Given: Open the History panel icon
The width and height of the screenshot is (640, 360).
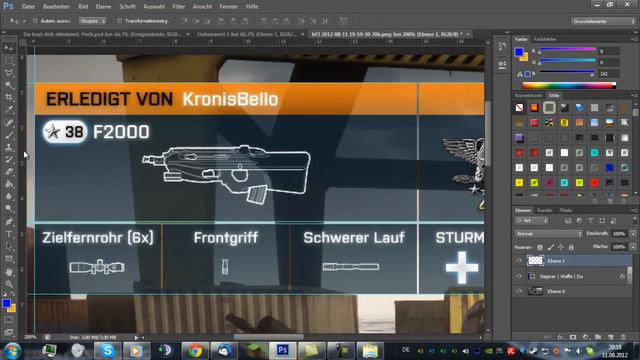Looking at the screenshot, I should (502, 47).
